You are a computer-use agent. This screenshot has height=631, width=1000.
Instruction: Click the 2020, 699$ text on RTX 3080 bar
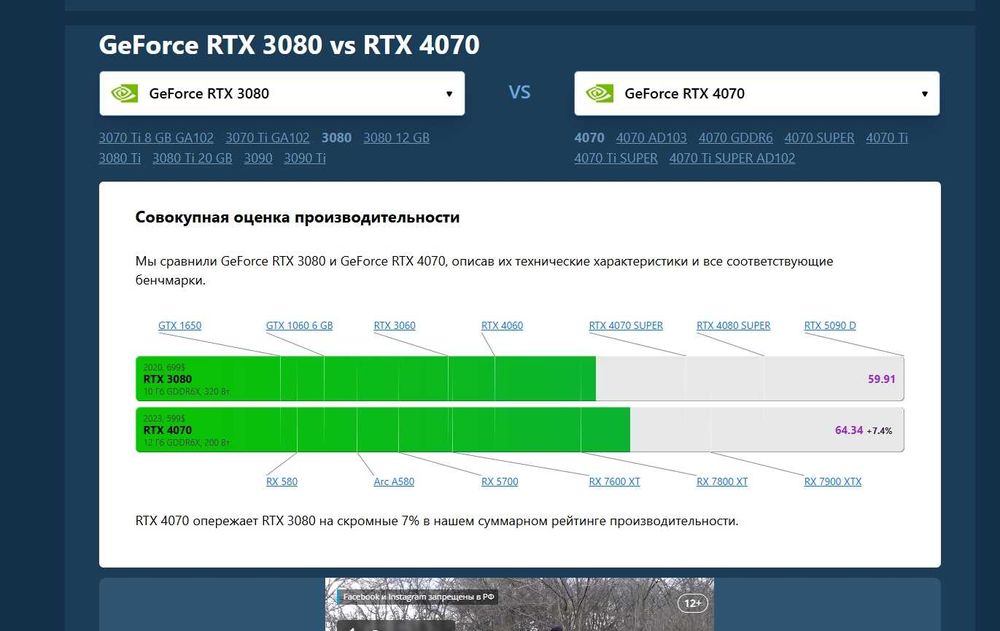164,367
